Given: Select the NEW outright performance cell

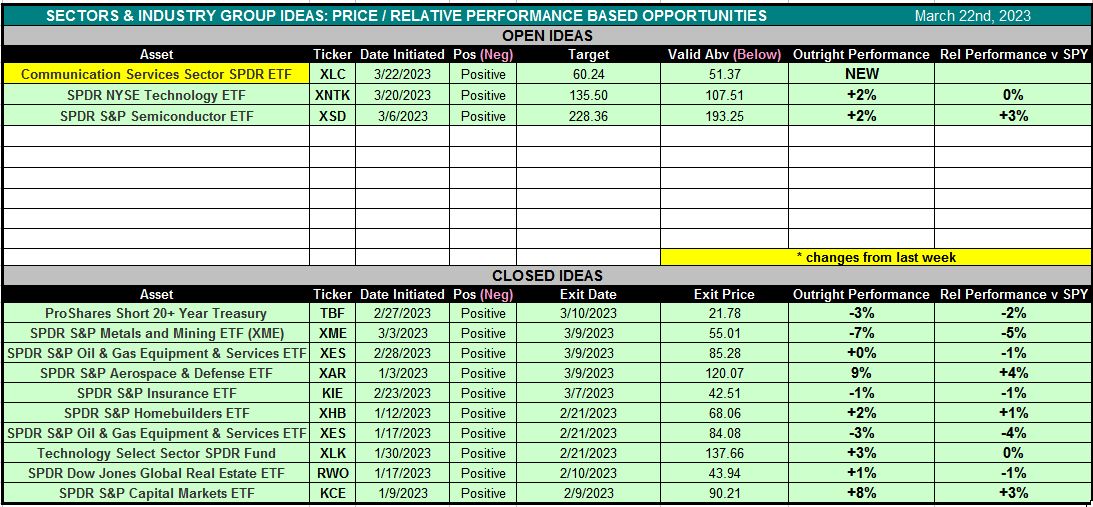Looking at the screenshot, I should coord(860,74).
